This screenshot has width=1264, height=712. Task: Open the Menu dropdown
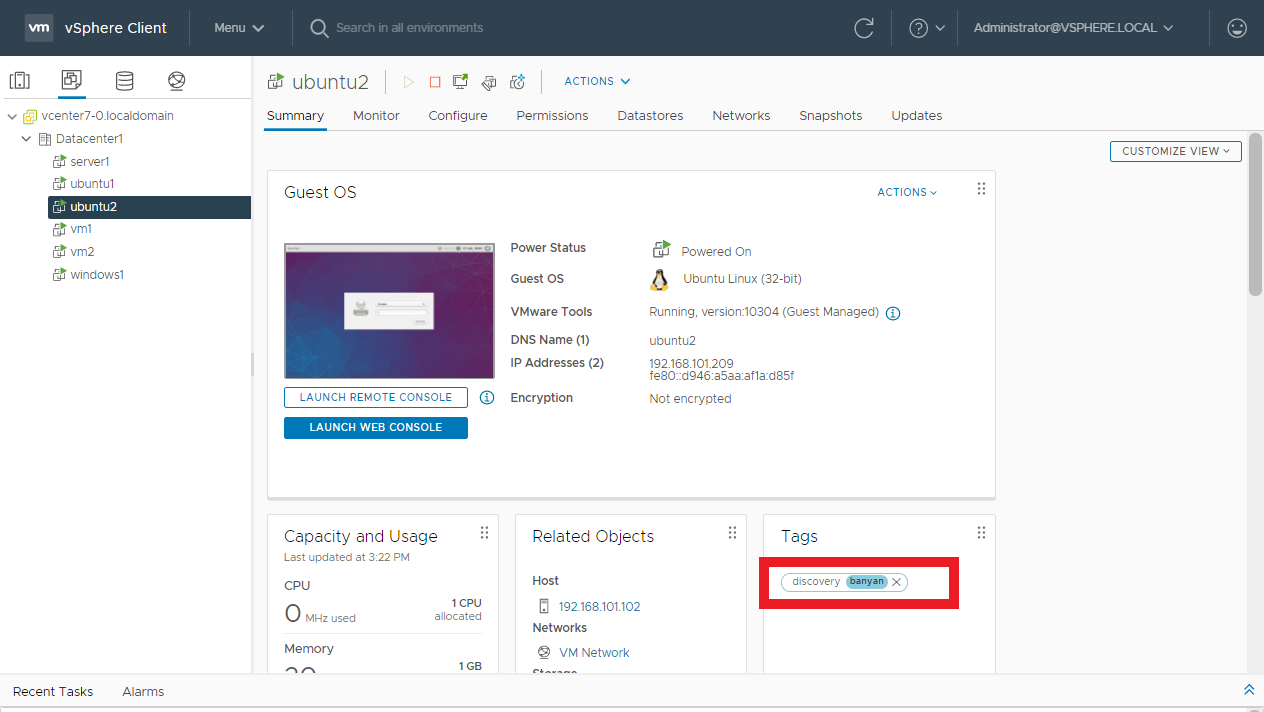point(239,28)
